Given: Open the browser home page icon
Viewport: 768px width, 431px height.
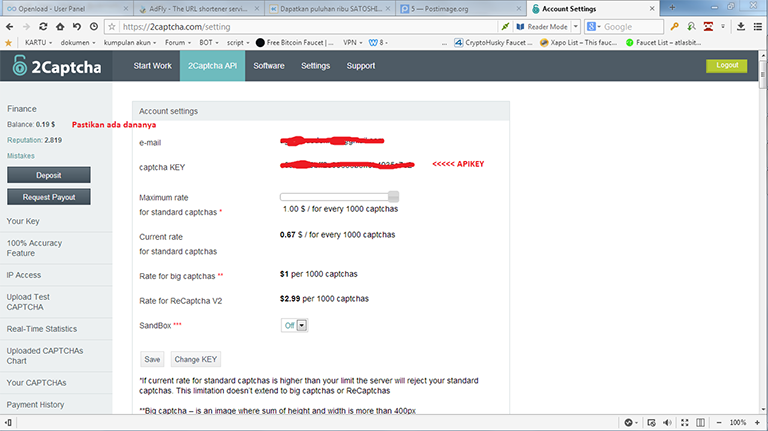Looking at the screenshot, I should [x=60, y=26].
